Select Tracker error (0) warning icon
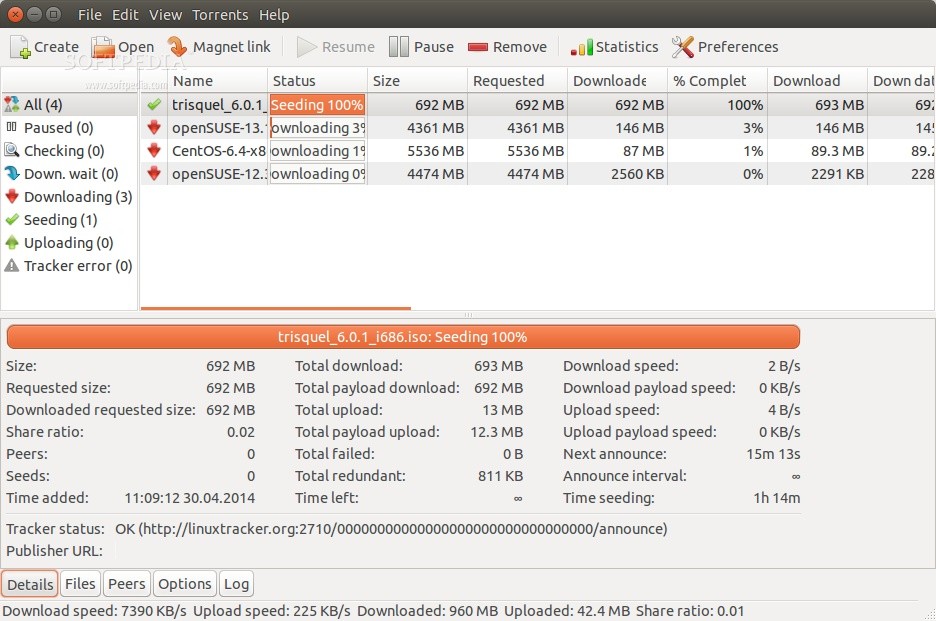This screenshot has height=621, width=936. (x=12, y=266)
